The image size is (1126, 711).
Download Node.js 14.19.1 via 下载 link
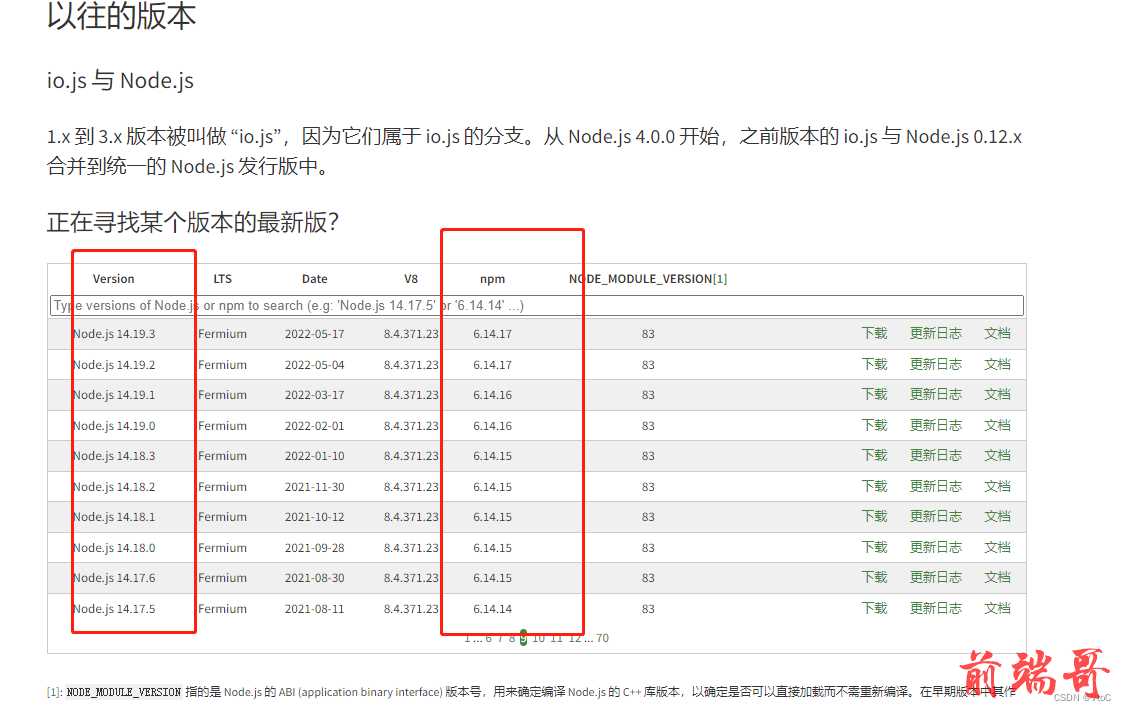click(875, 394)
